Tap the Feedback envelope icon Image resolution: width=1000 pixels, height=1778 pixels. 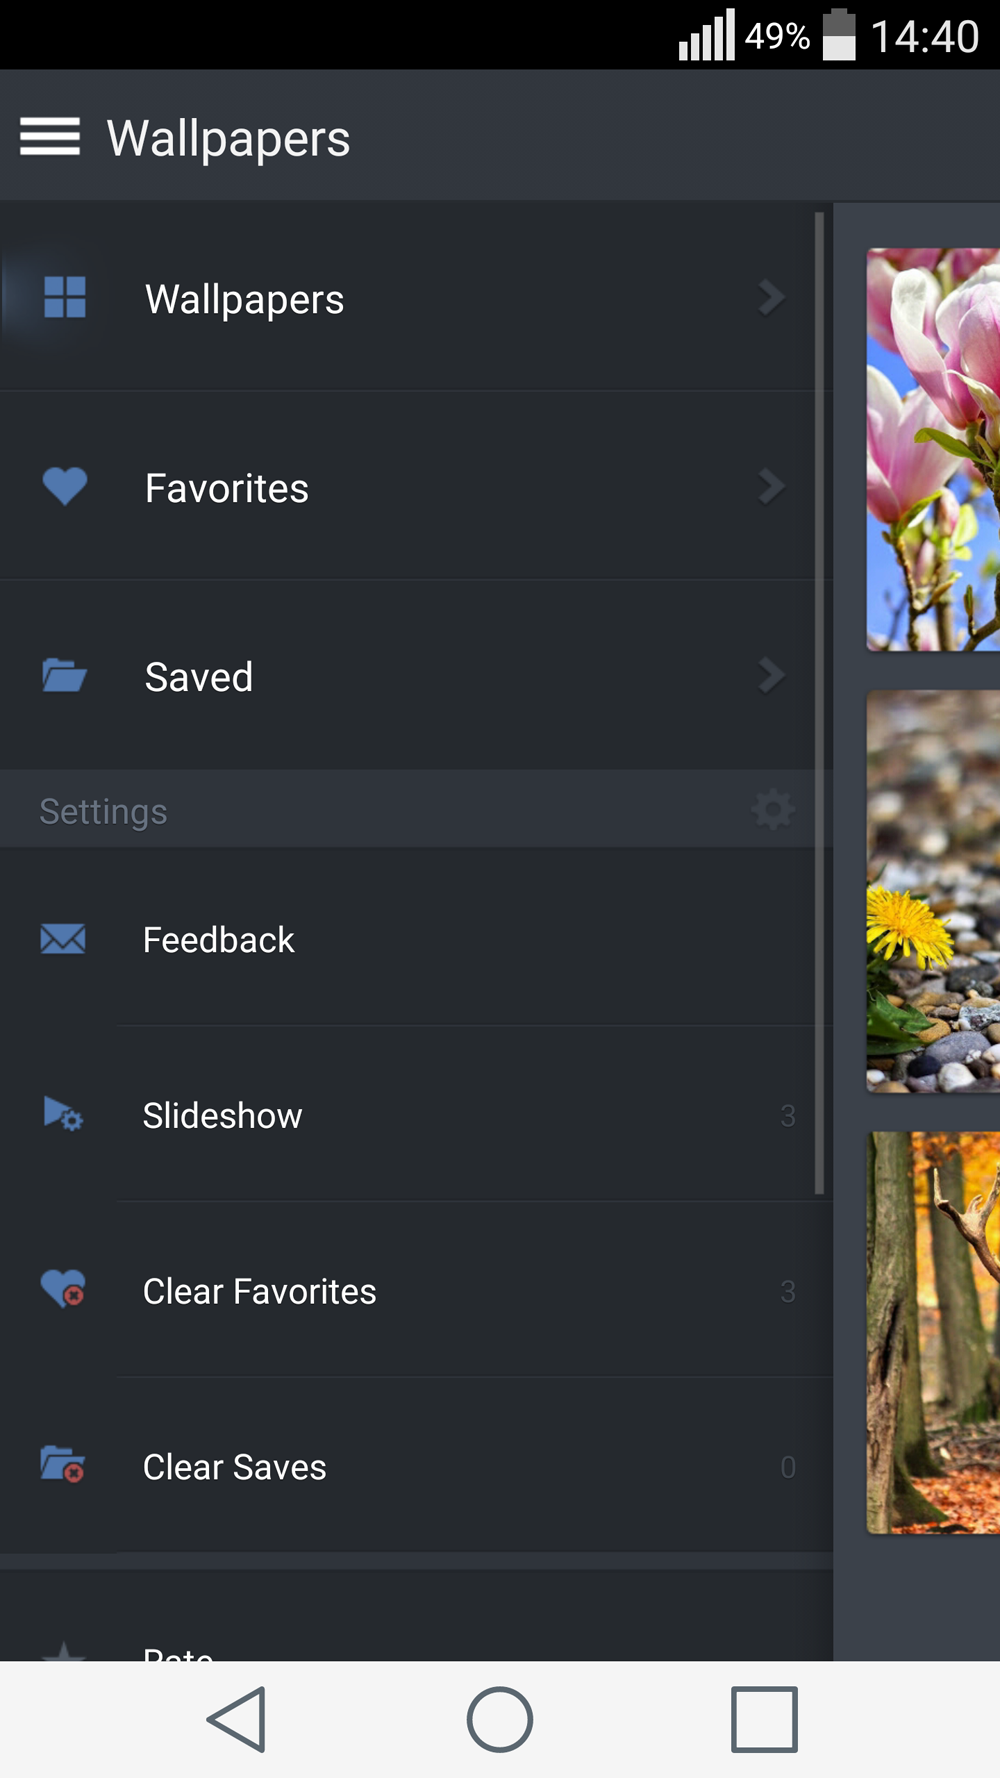[63, 939]
